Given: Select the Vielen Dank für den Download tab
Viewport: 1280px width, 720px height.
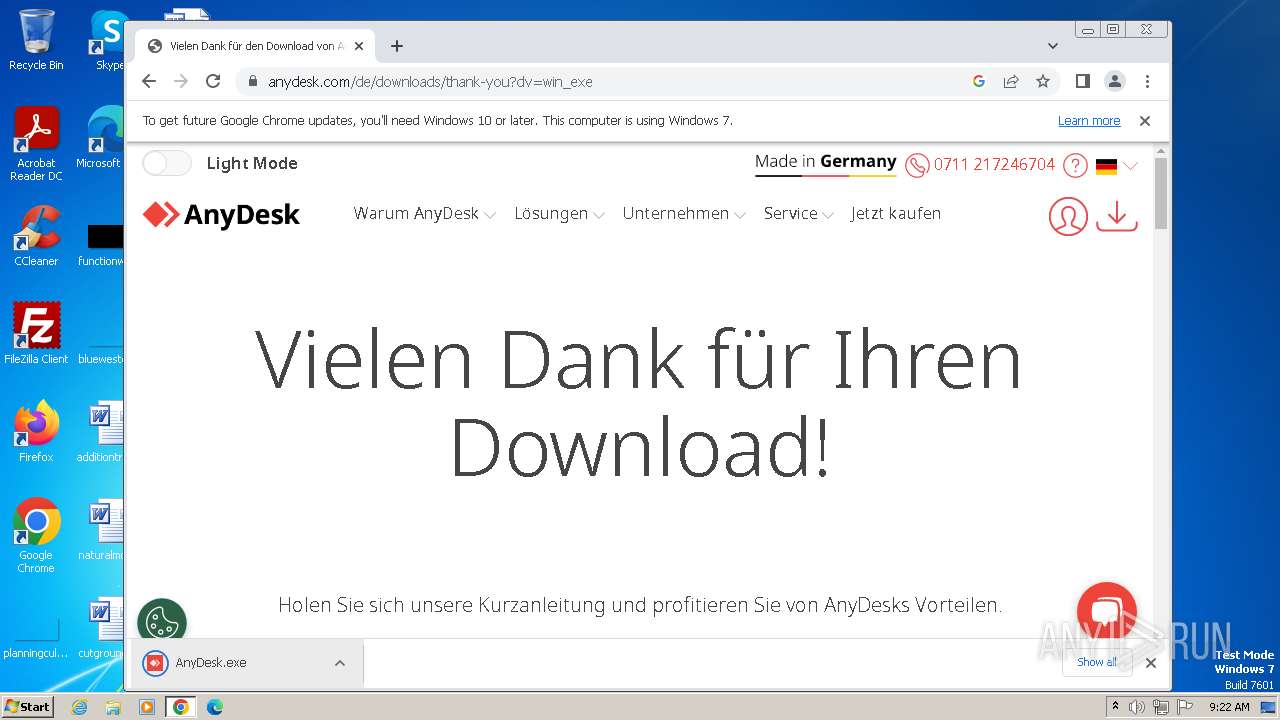Looking at the screenshot, I should click(x=255, y=46).
